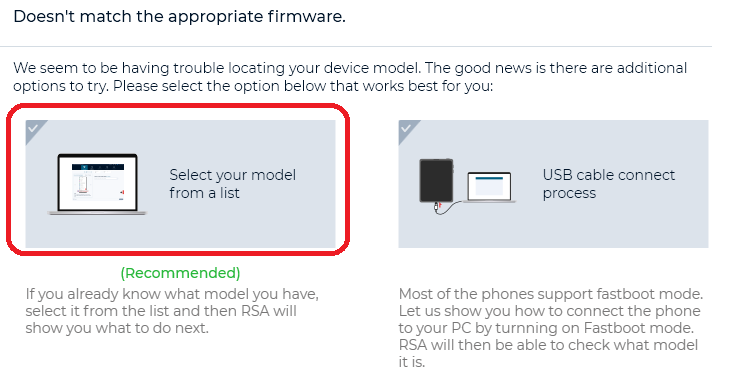Choose the 'Select your model from a list' text
Viewport: 750px width, 383px height.
click(x=232, y=184)
